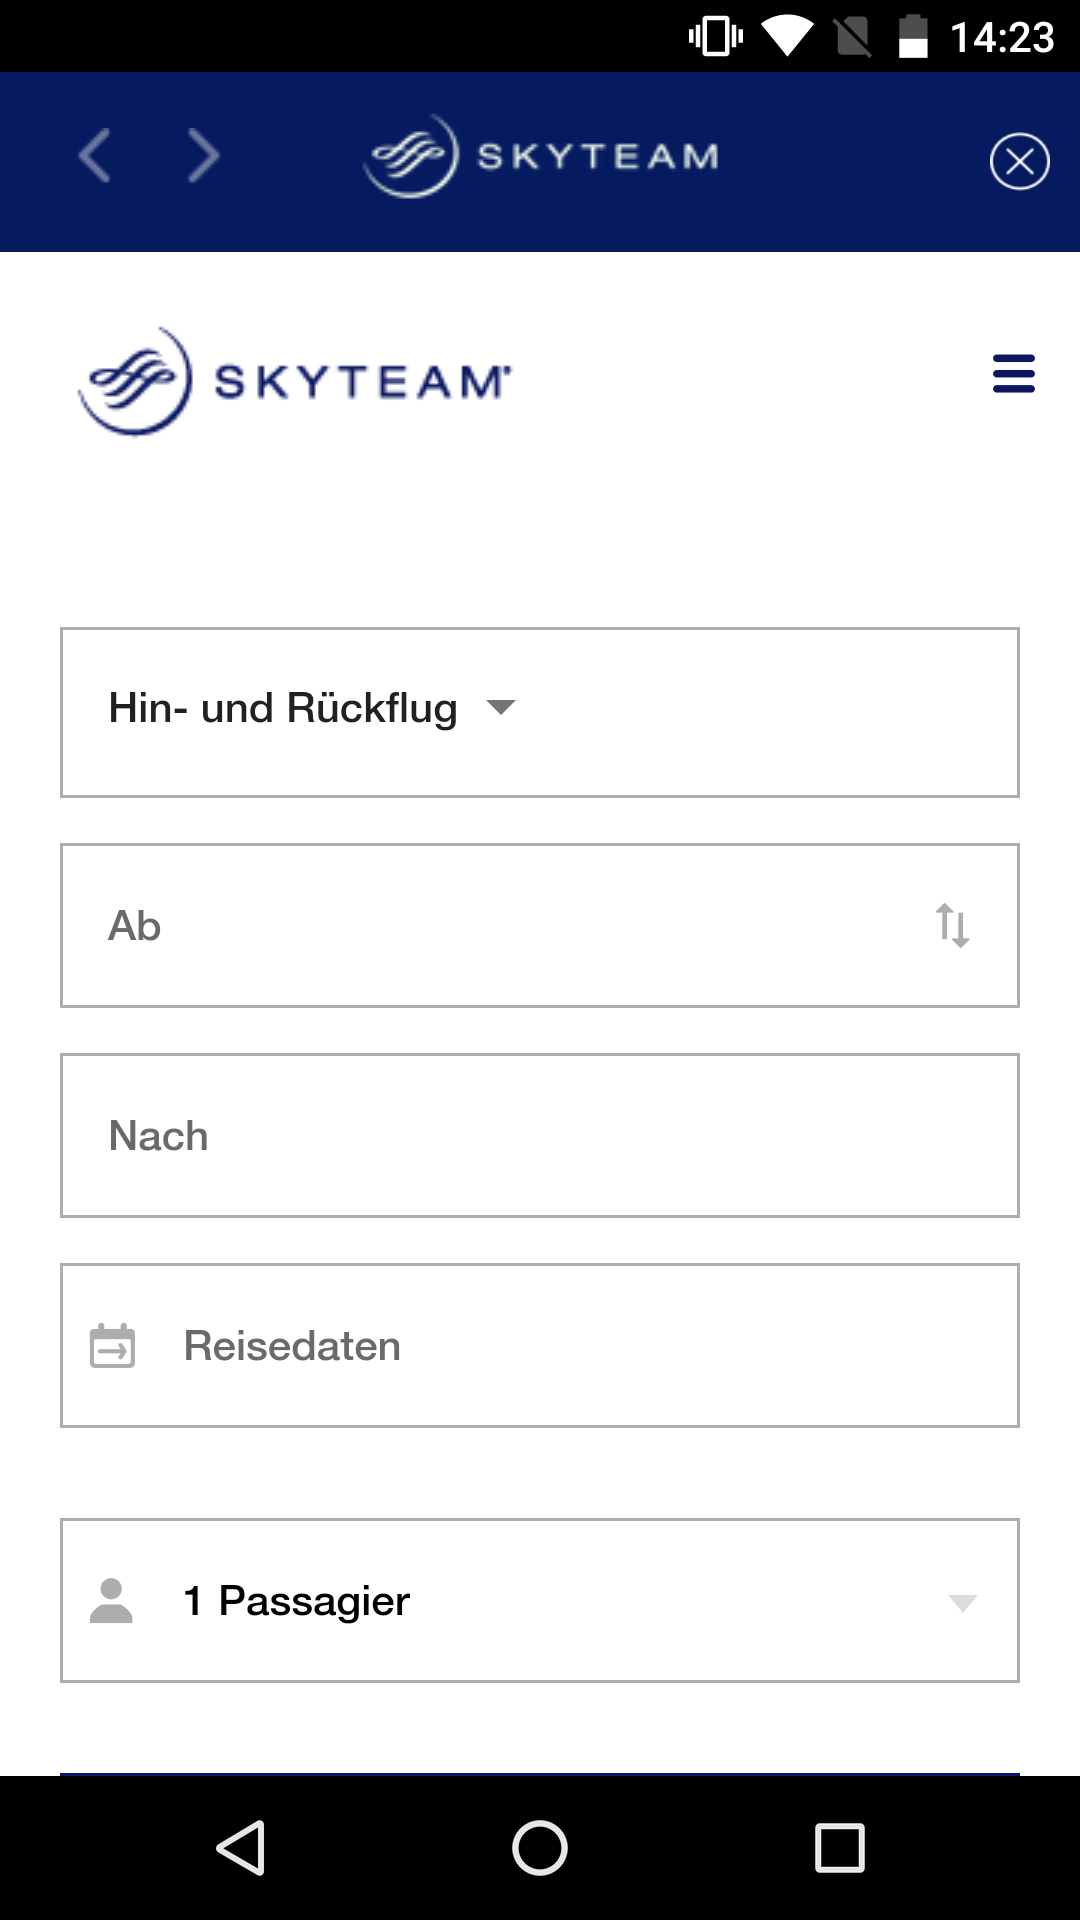The height and width of the screenshot is (1920, 1080).
Task: Swap origin and destination airports
Action: (x=952, y=925)
